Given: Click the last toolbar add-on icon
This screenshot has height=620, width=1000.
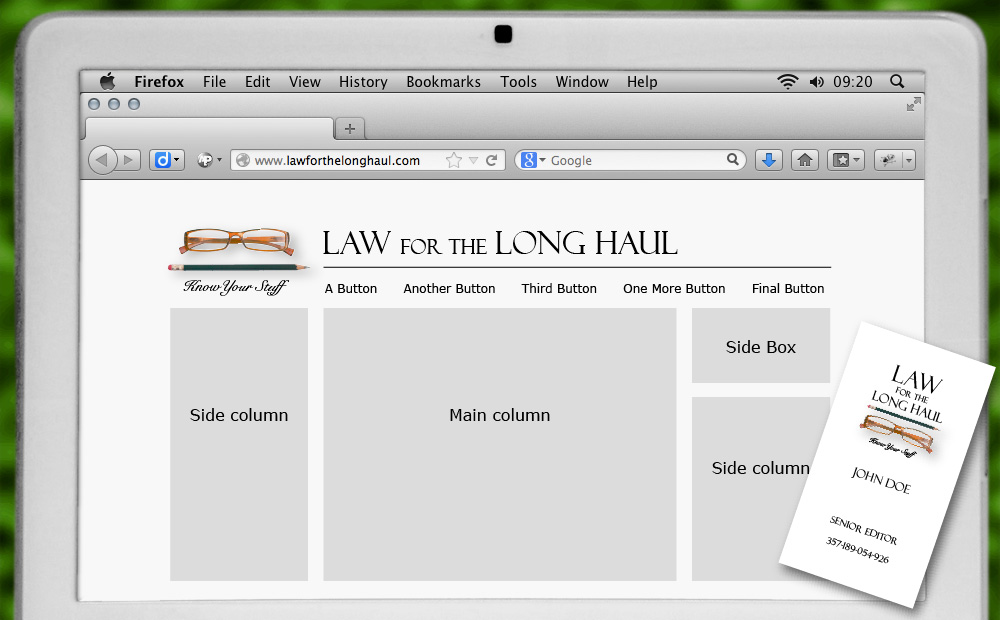Looking at the screenshot, I should [x=888, y=160].
